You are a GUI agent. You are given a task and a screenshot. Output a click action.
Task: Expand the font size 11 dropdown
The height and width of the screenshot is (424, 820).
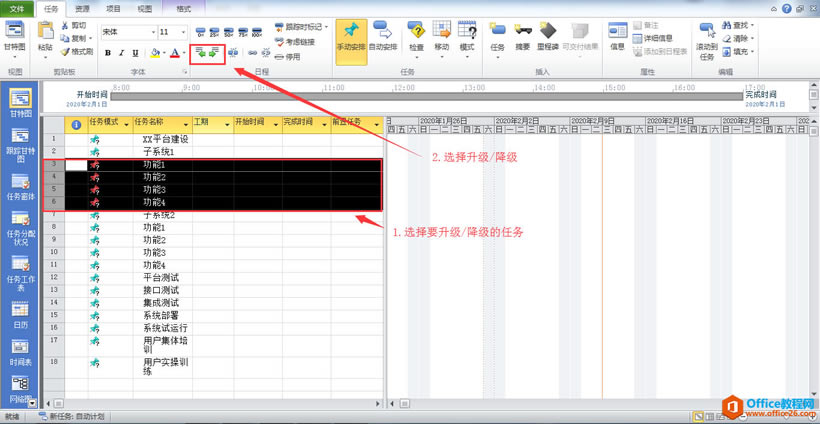(x=182, y=32)
